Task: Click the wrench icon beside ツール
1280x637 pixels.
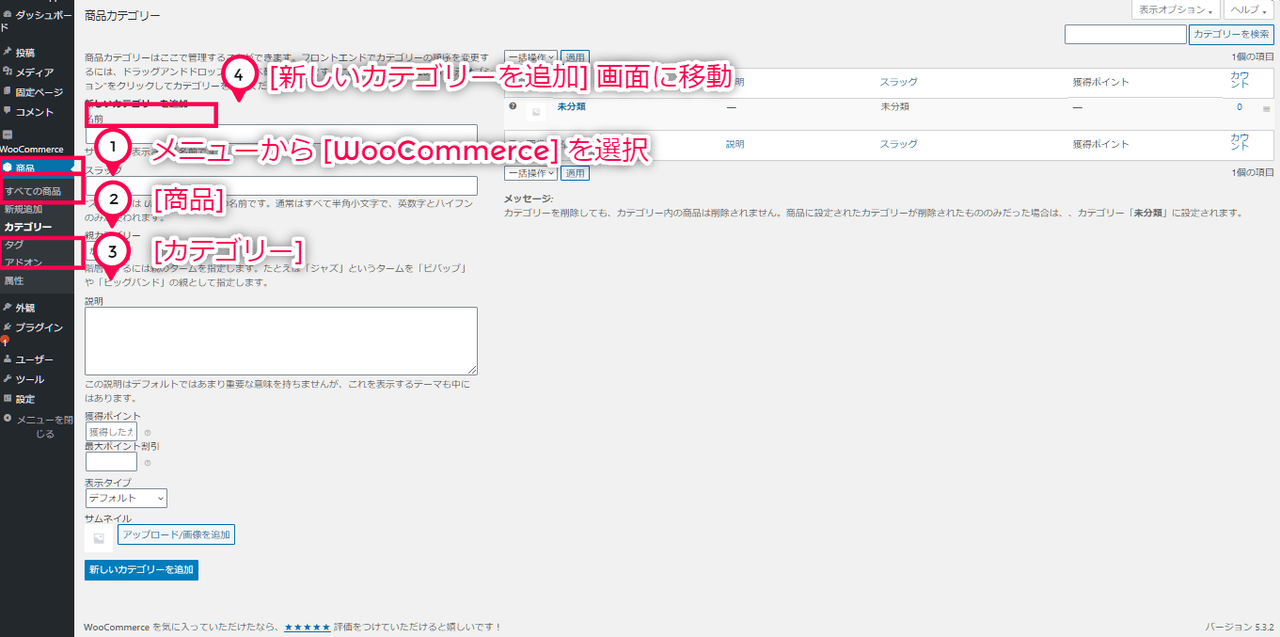Action: click(8, 379)
